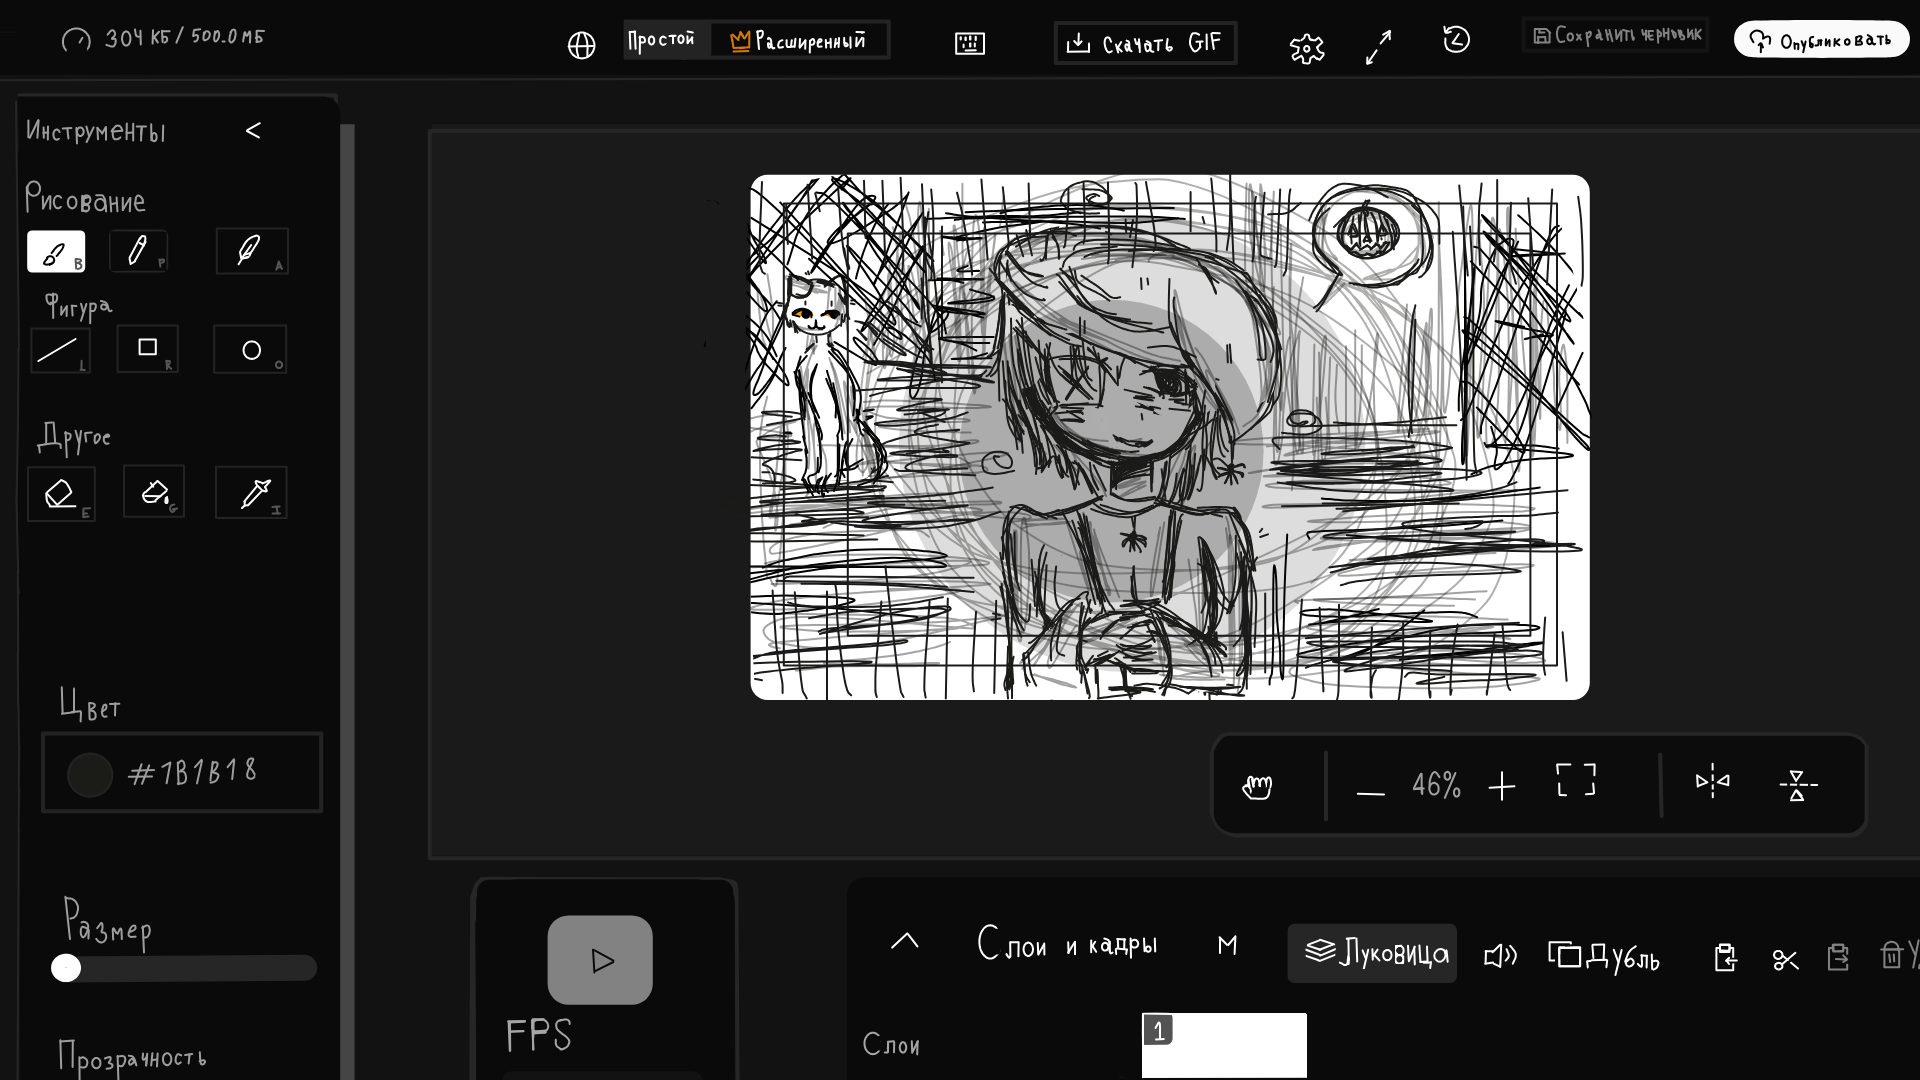Select frame 1 thumbnail
The height and width of the screenshot is (1080, 1920).
[x=1224, y=1045]
